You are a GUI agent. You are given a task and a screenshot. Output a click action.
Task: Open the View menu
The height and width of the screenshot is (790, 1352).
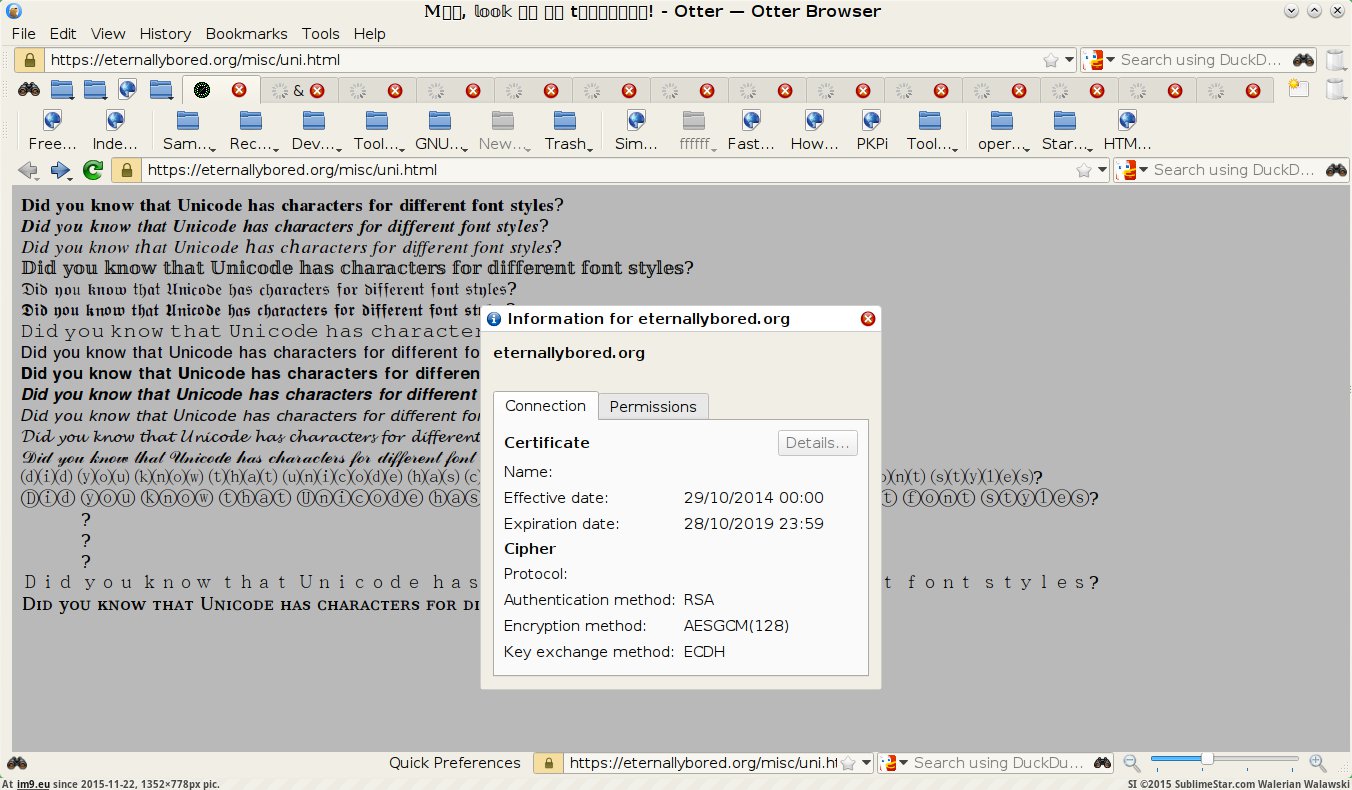pos(108,34)
